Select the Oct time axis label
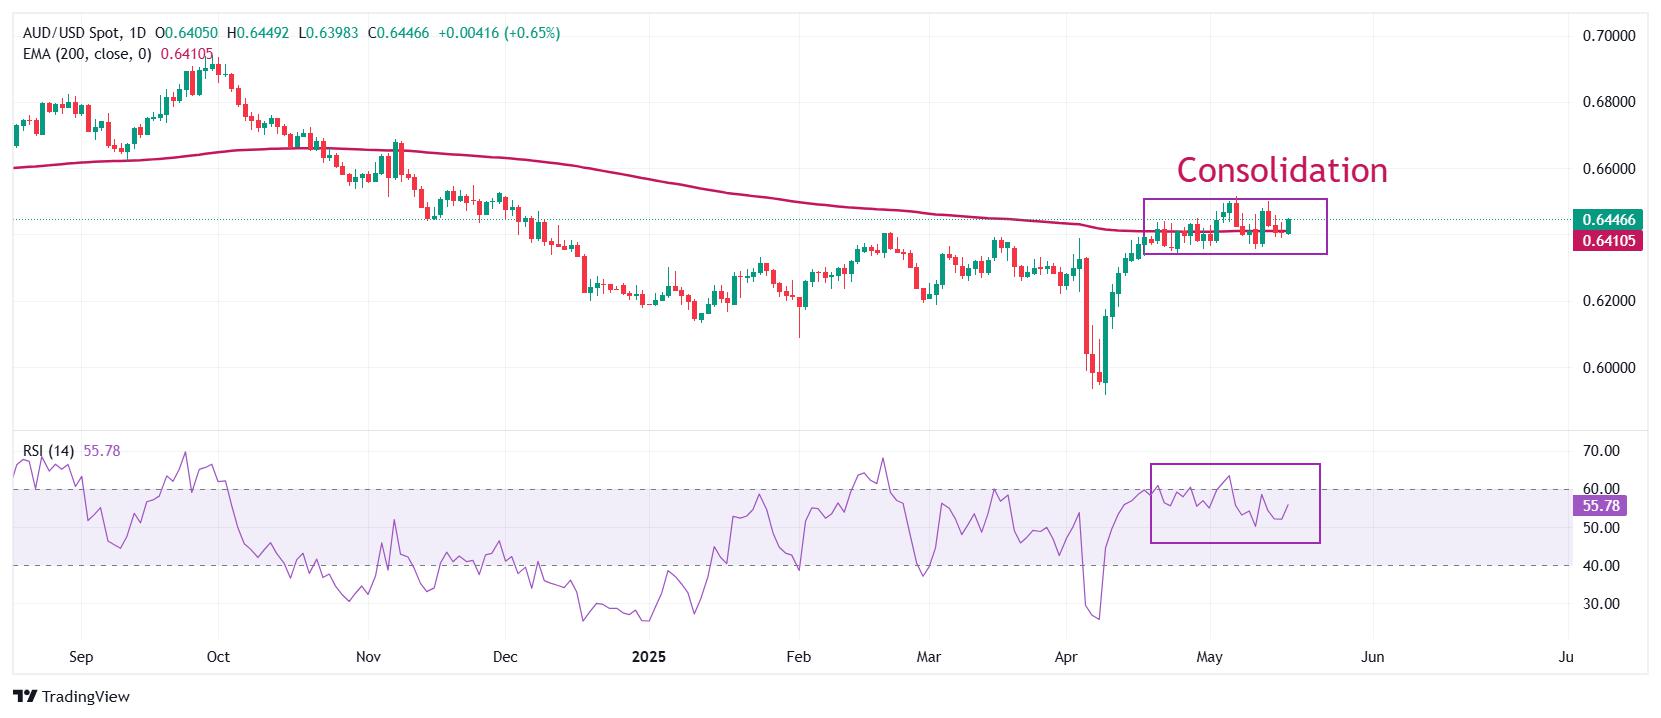The image size is (1661, 718). coord(218,657)
